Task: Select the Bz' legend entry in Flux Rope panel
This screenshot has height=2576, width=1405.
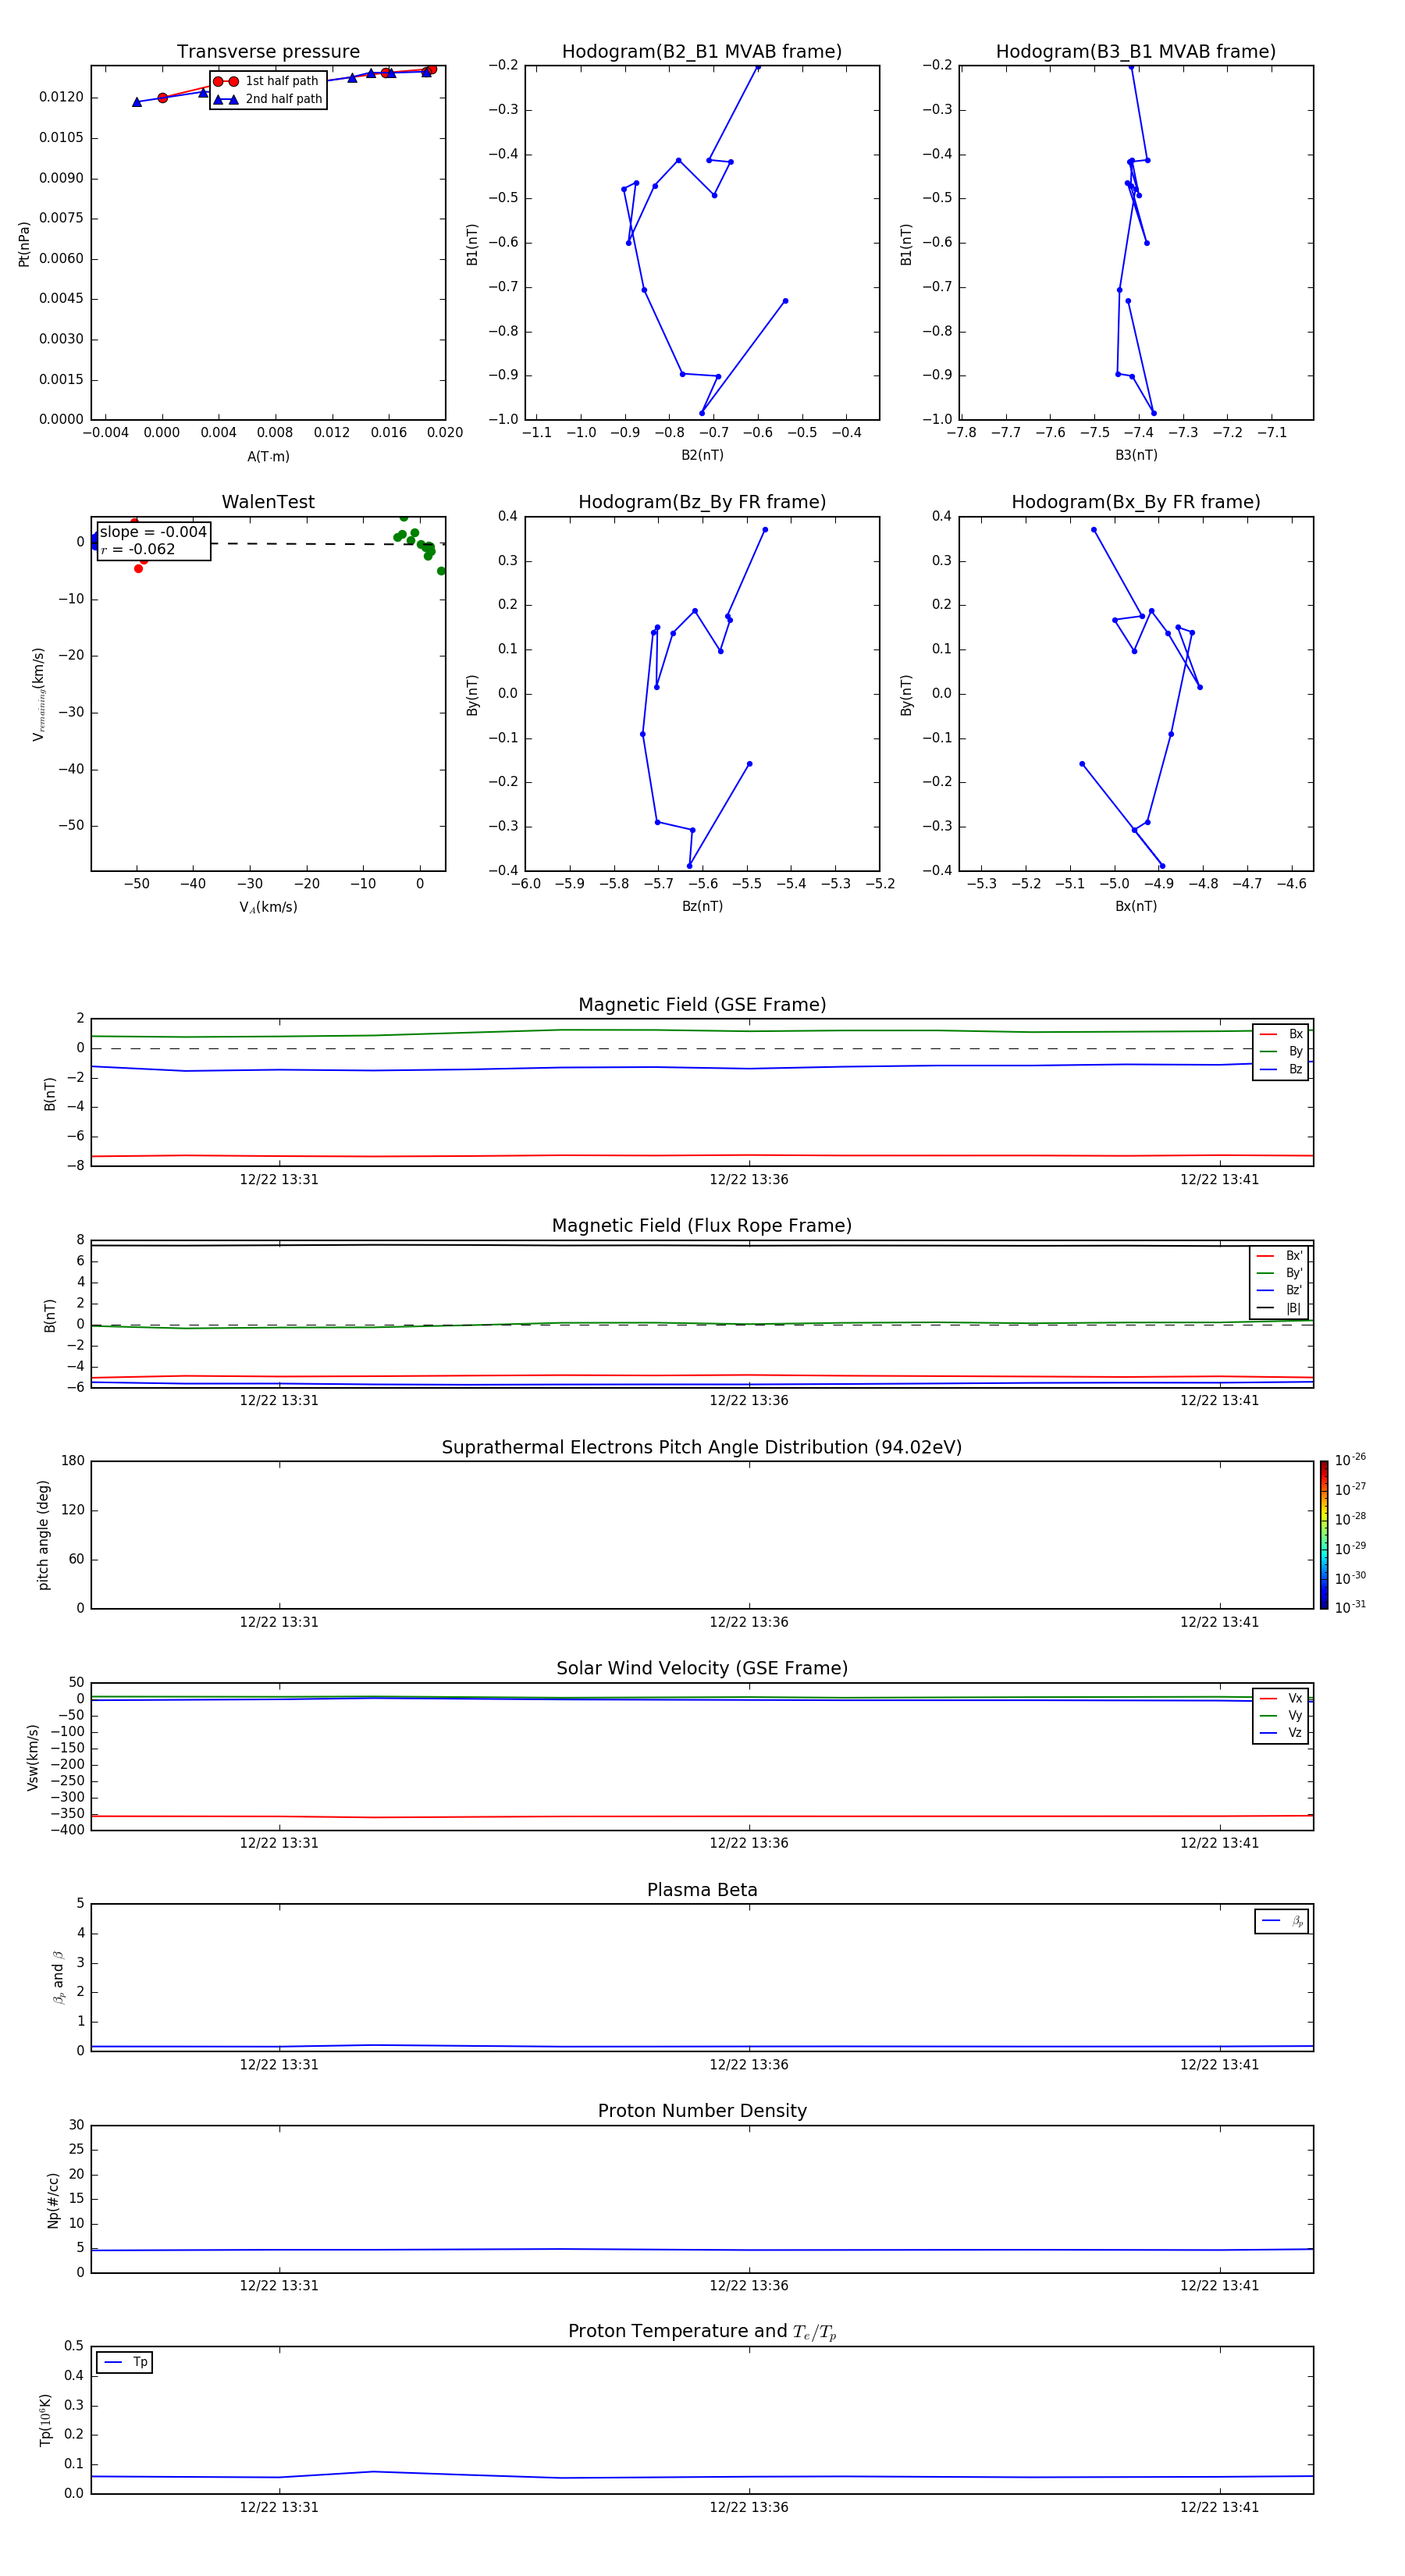Action: (1280, 1290)
